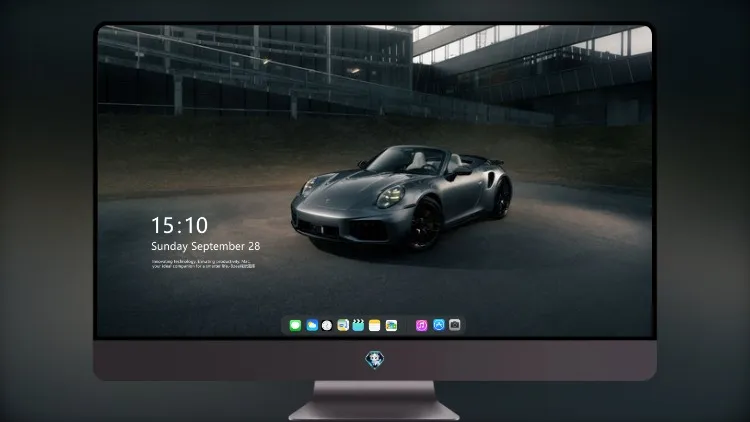Launch the Weather app from dock
This screenshot has height=422, width=750.
tap(312, 325)
